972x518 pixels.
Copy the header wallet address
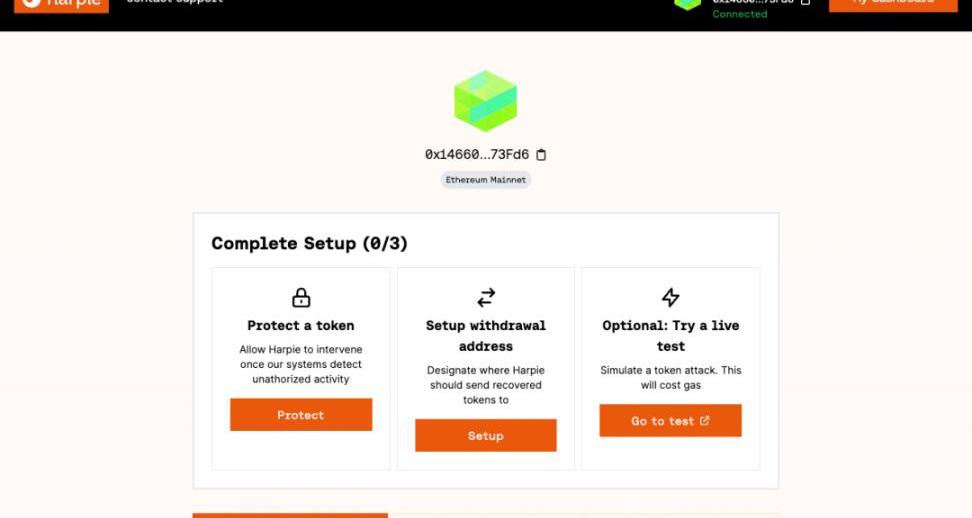tap(806, 3)
